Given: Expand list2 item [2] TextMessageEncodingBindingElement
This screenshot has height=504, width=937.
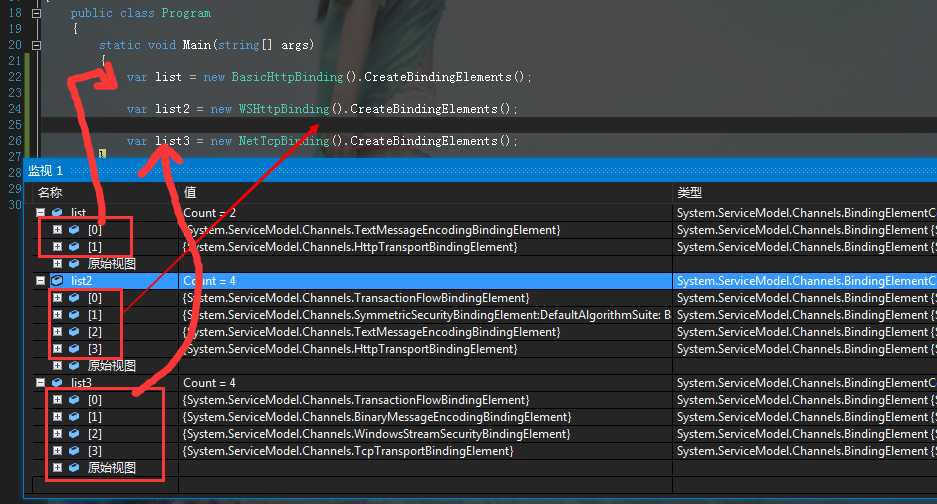Looking at the screenshot, I should [x=57, y=332].
